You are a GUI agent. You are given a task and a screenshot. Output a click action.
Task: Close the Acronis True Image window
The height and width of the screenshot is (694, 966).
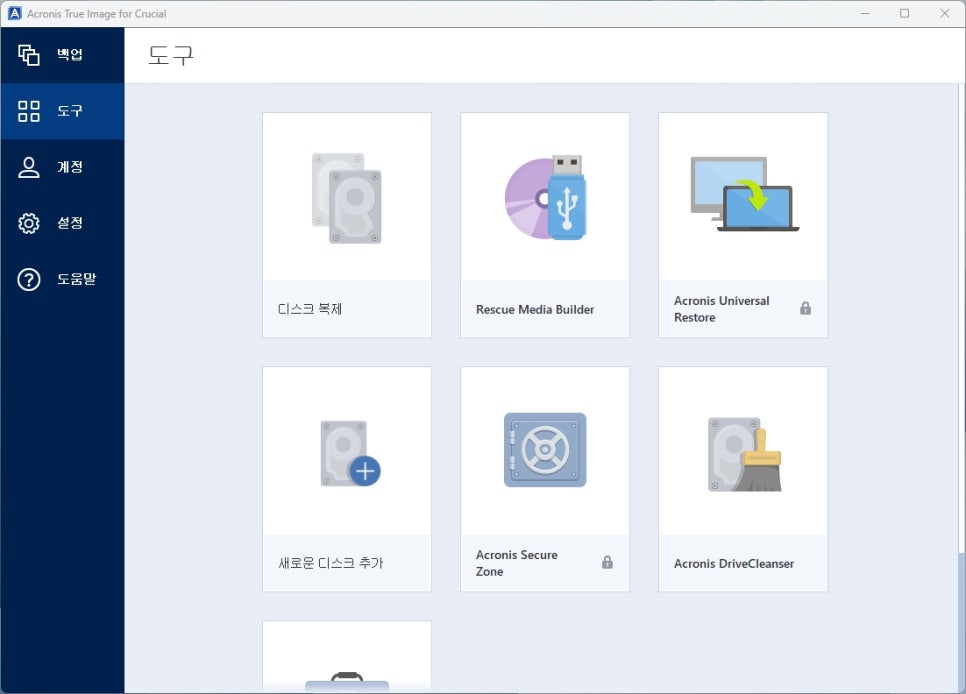944,13
